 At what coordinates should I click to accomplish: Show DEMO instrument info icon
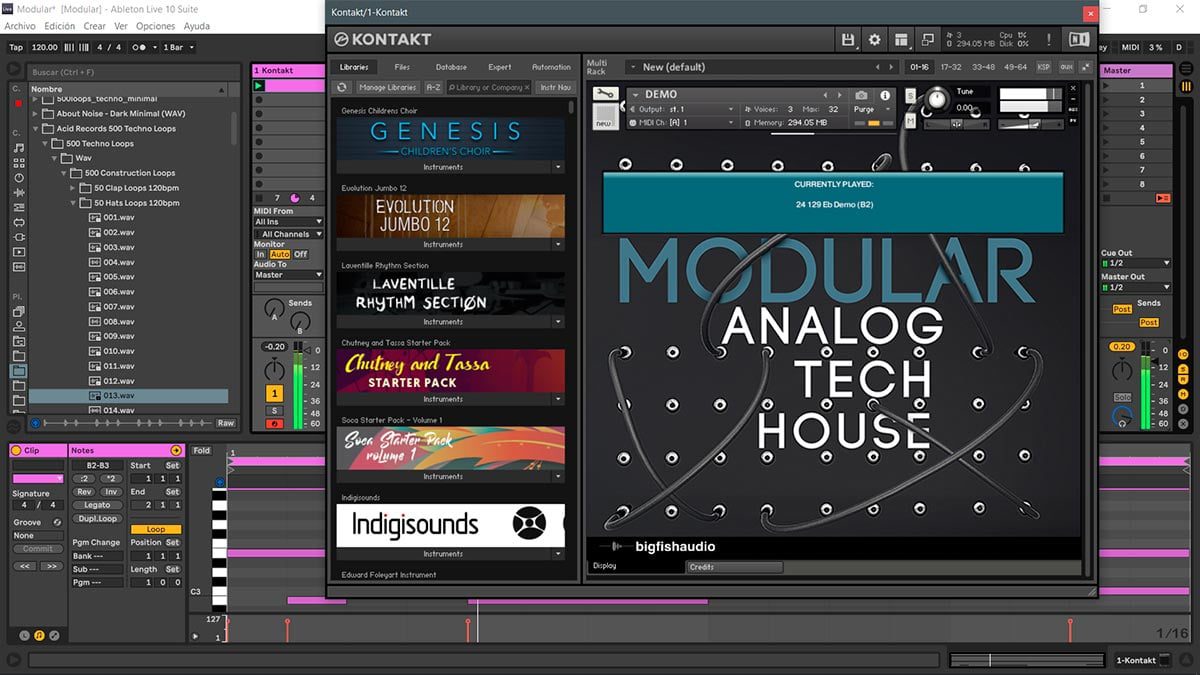(885, 96)
